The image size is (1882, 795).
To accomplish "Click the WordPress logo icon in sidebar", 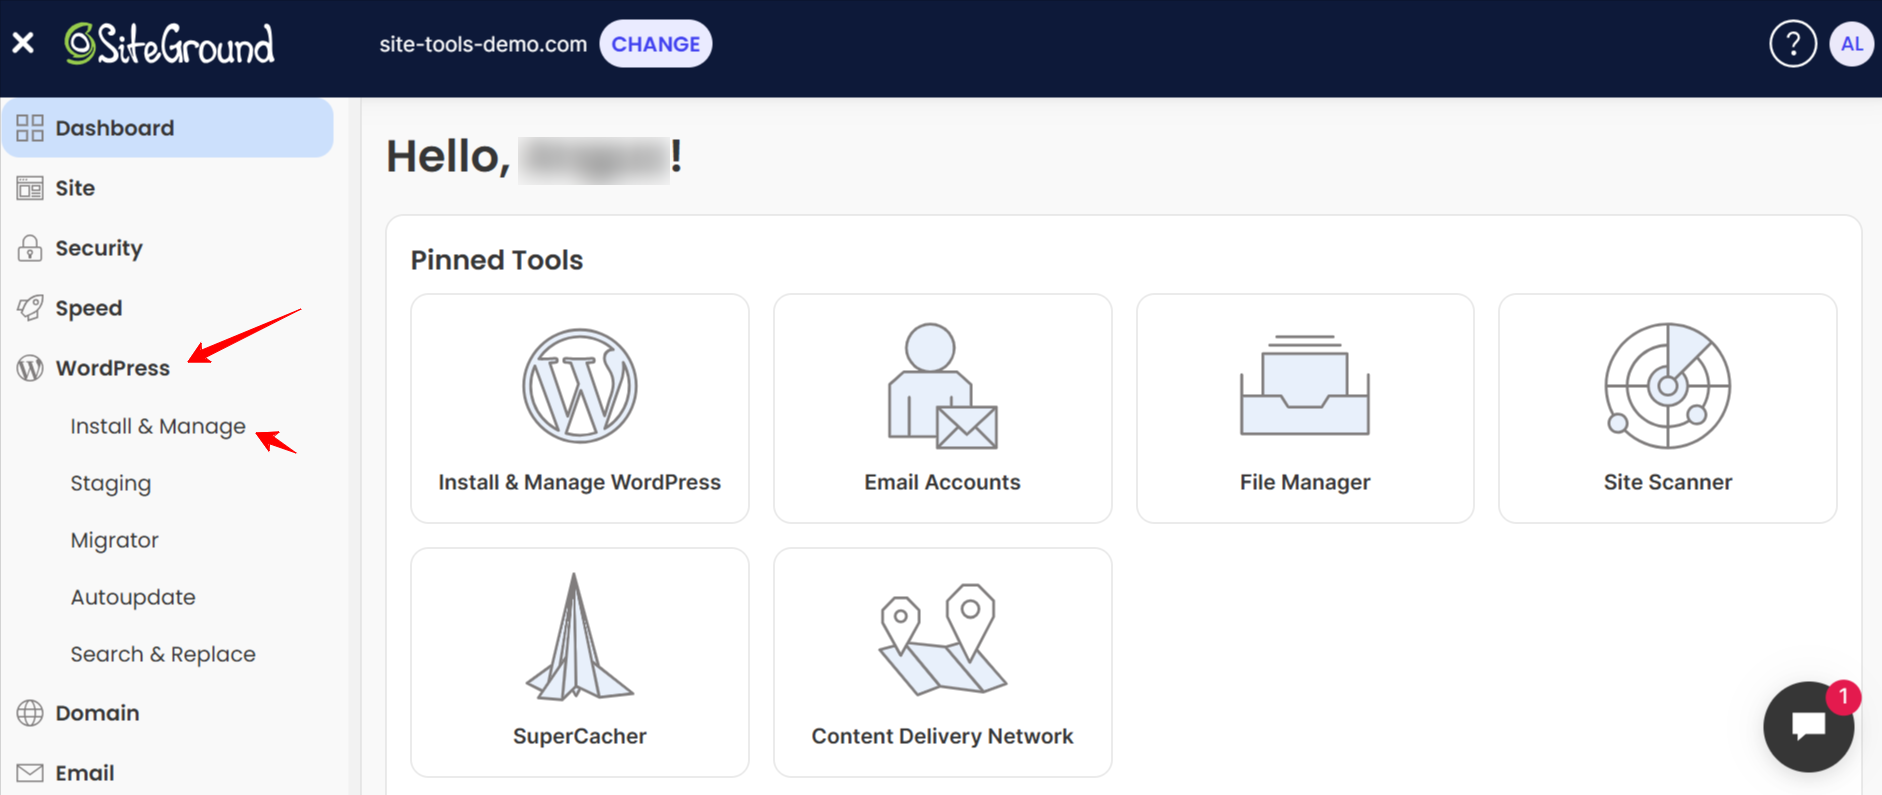I will [30, 368].
